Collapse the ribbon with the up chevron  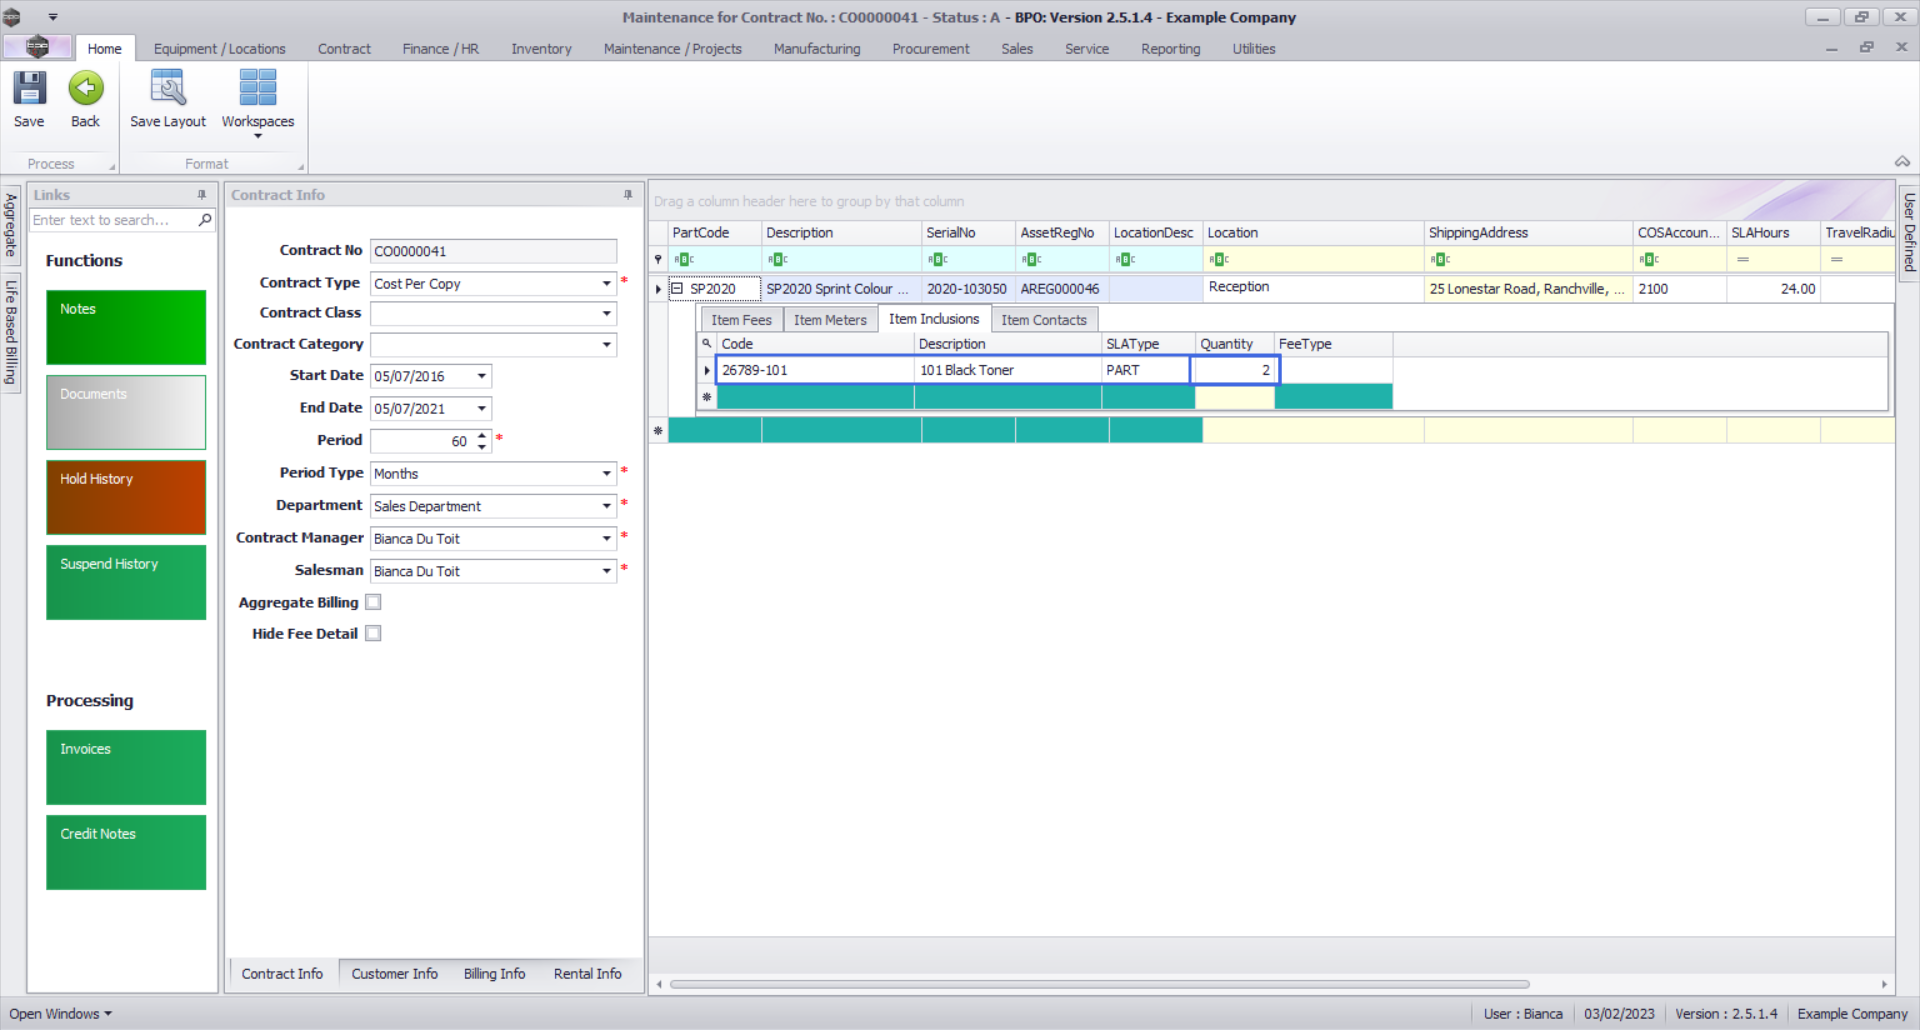click(1901, 162)
